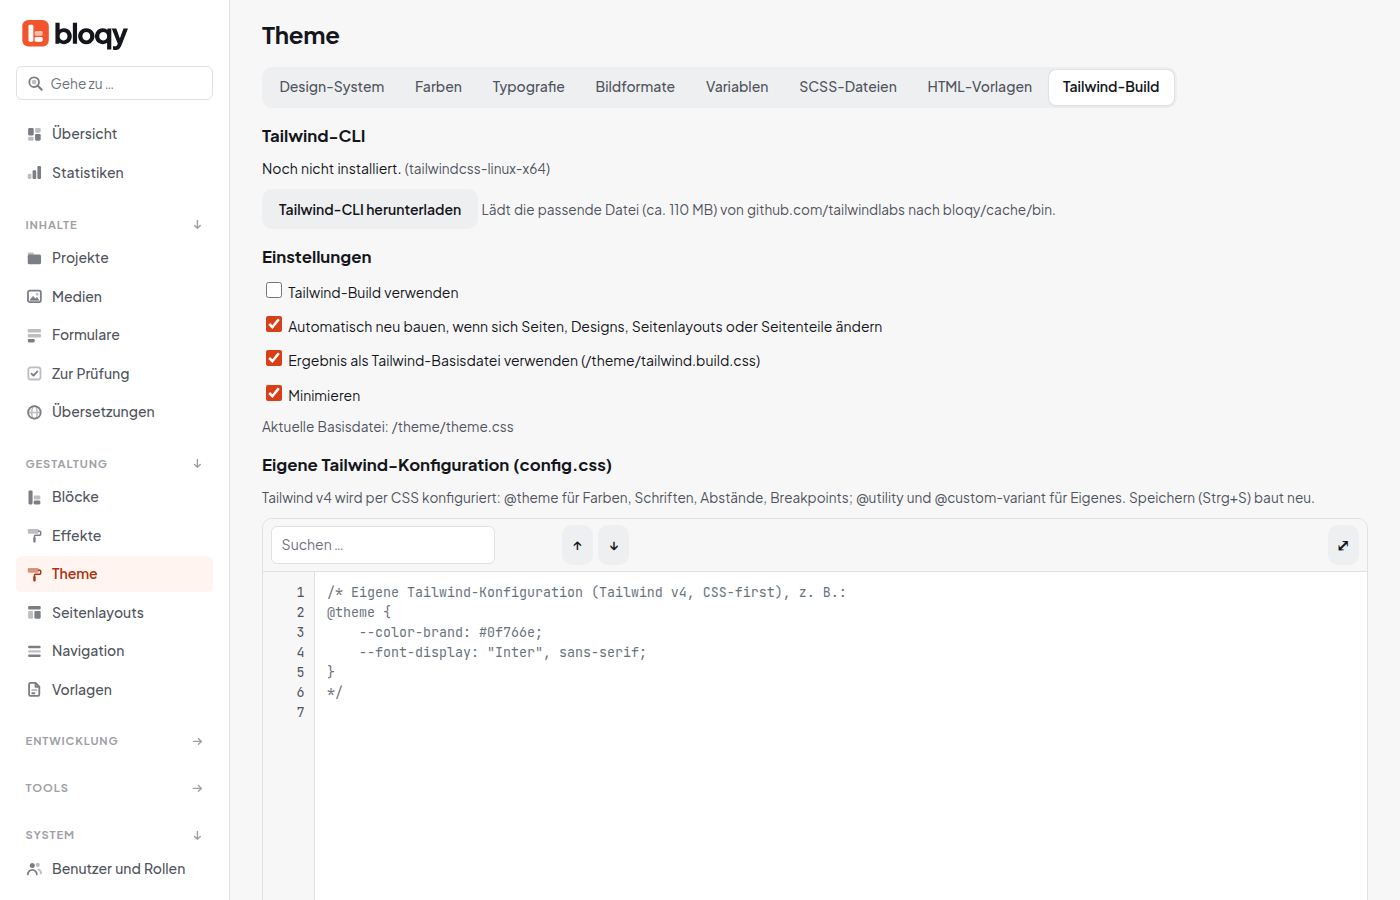Click code line with --color-brand: #0f766e

pyautogui.click(x=451, y=632)
